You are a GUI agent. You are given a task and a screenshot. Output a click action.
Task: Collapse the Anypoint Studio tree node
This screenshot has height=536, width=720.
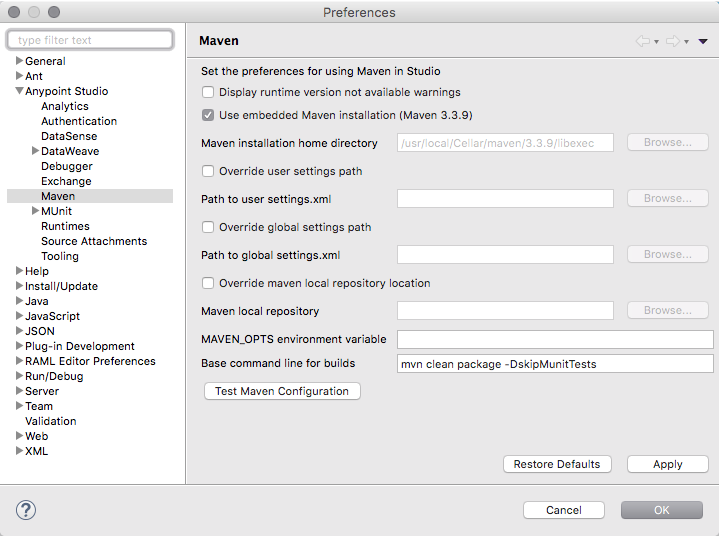(19, 91)
